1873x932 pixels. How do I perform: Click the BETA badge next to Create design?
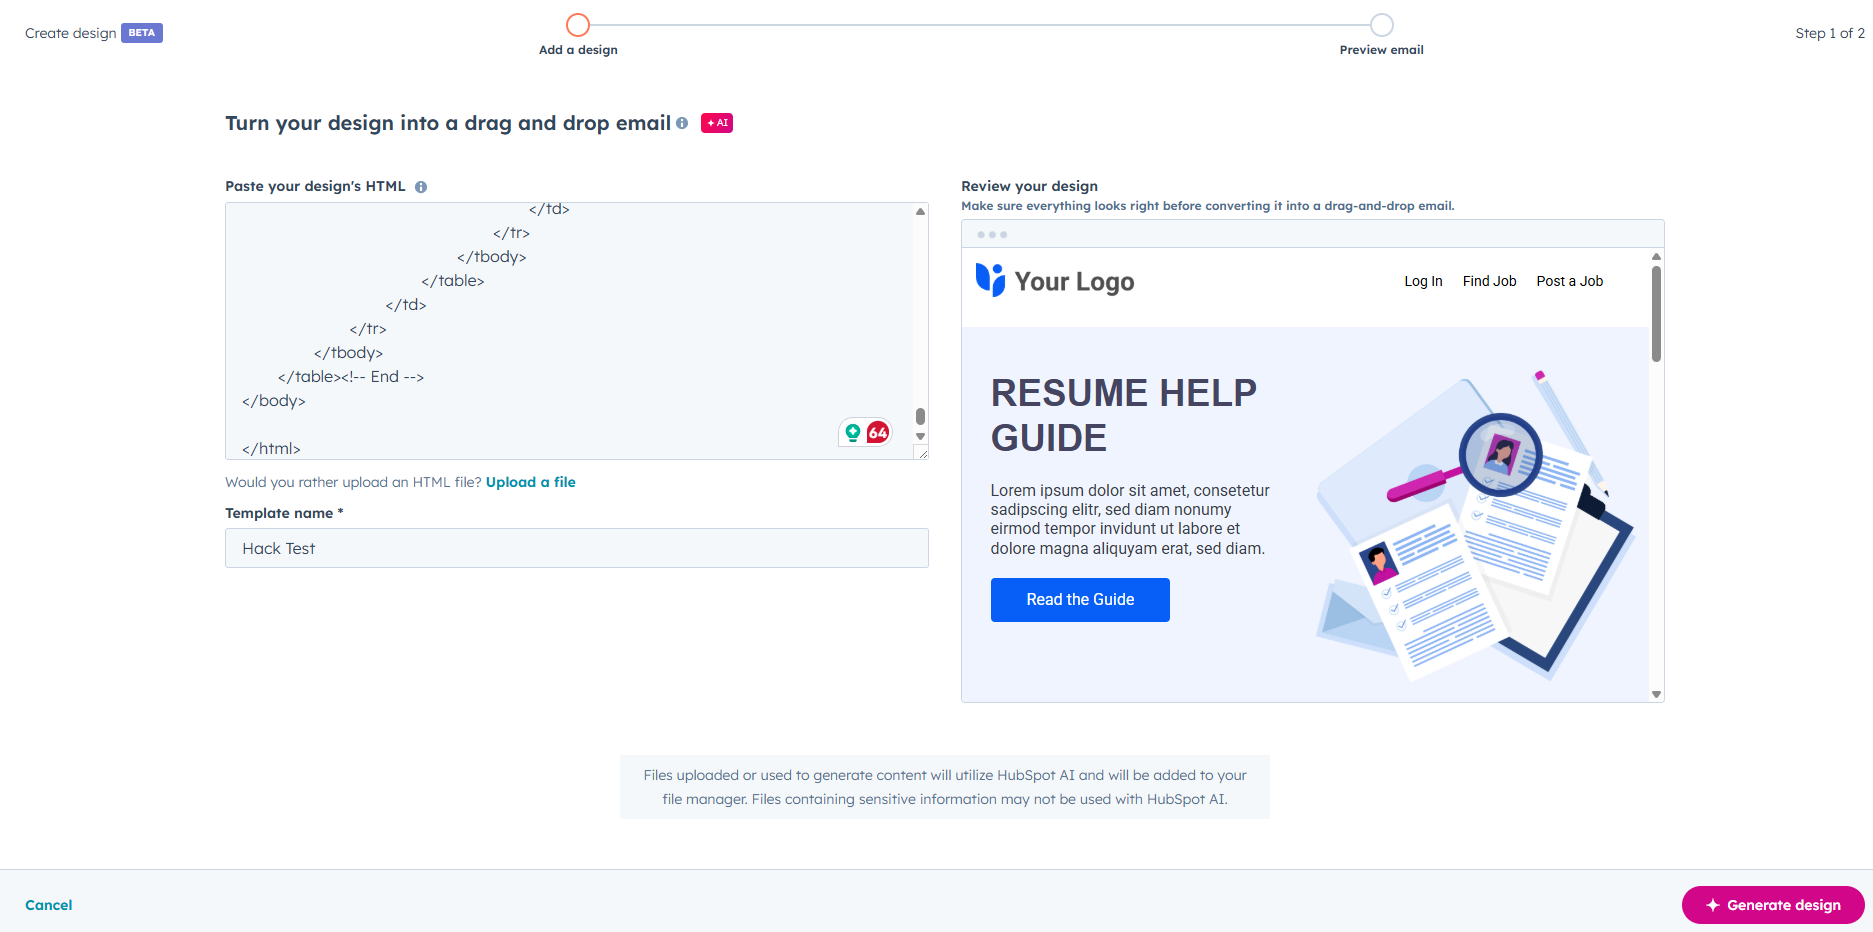[141, 32]
